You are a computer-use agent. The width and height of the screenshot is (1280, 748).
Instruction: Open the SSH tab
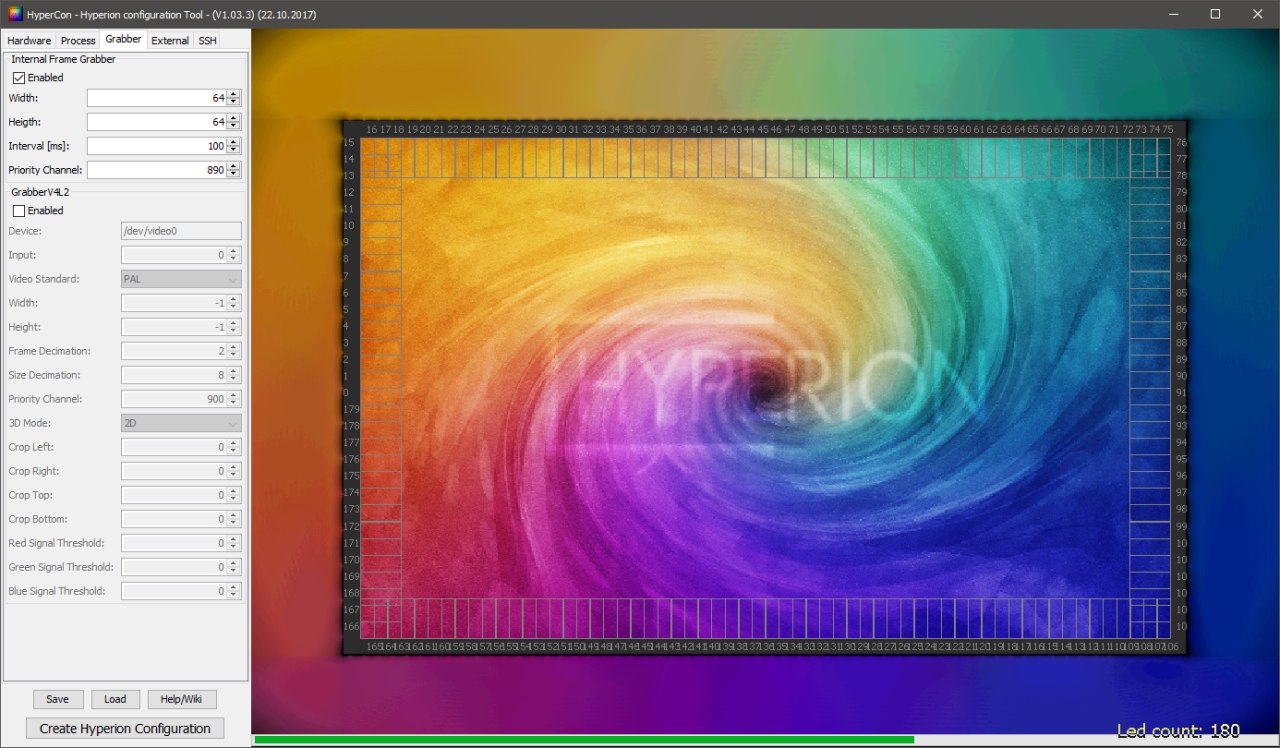click(x=207, y=40)
